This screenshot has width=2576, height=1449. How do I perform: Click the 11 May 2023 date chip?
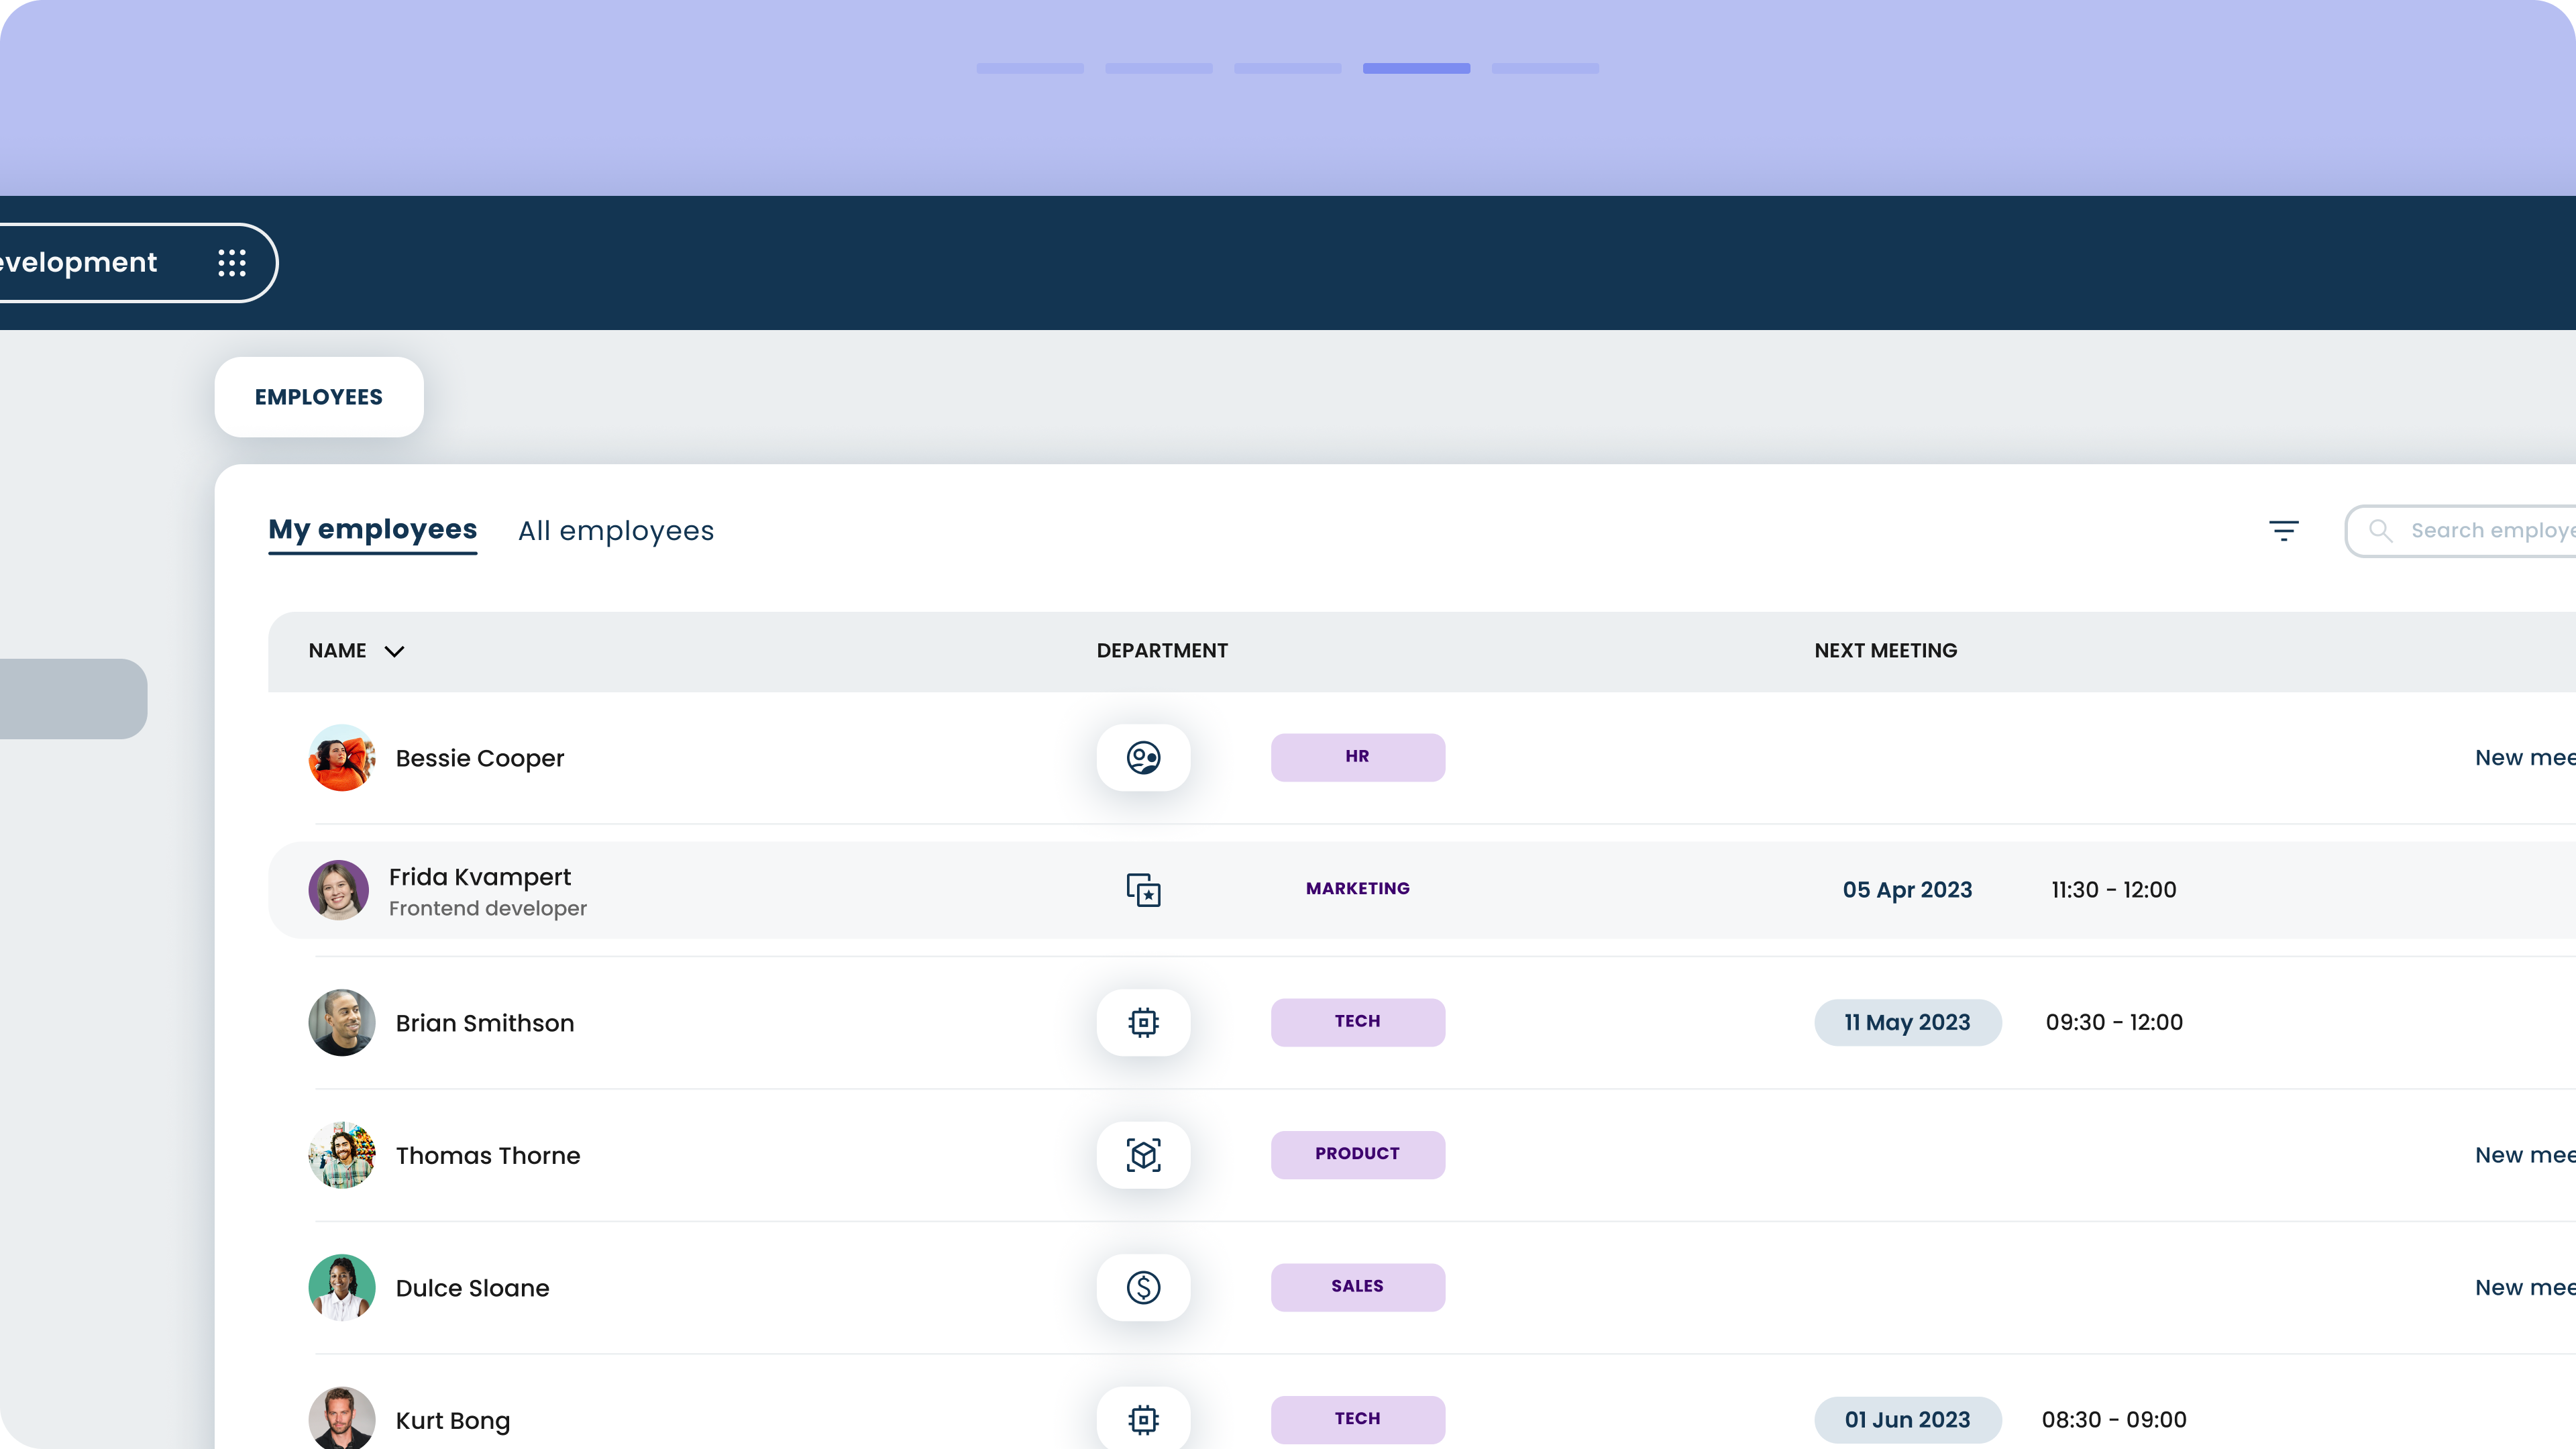pos(1907,1023)
